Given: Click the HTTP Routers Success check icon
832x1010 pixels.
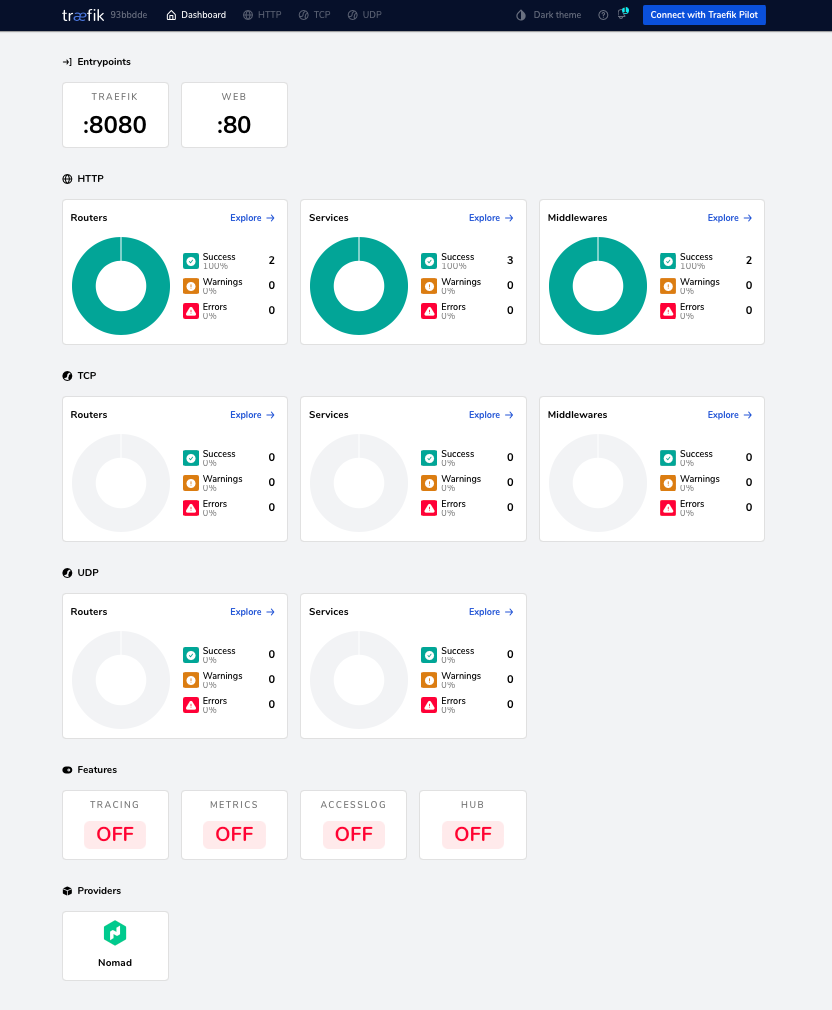Looking at the screenshot, I should click(191, 261).
